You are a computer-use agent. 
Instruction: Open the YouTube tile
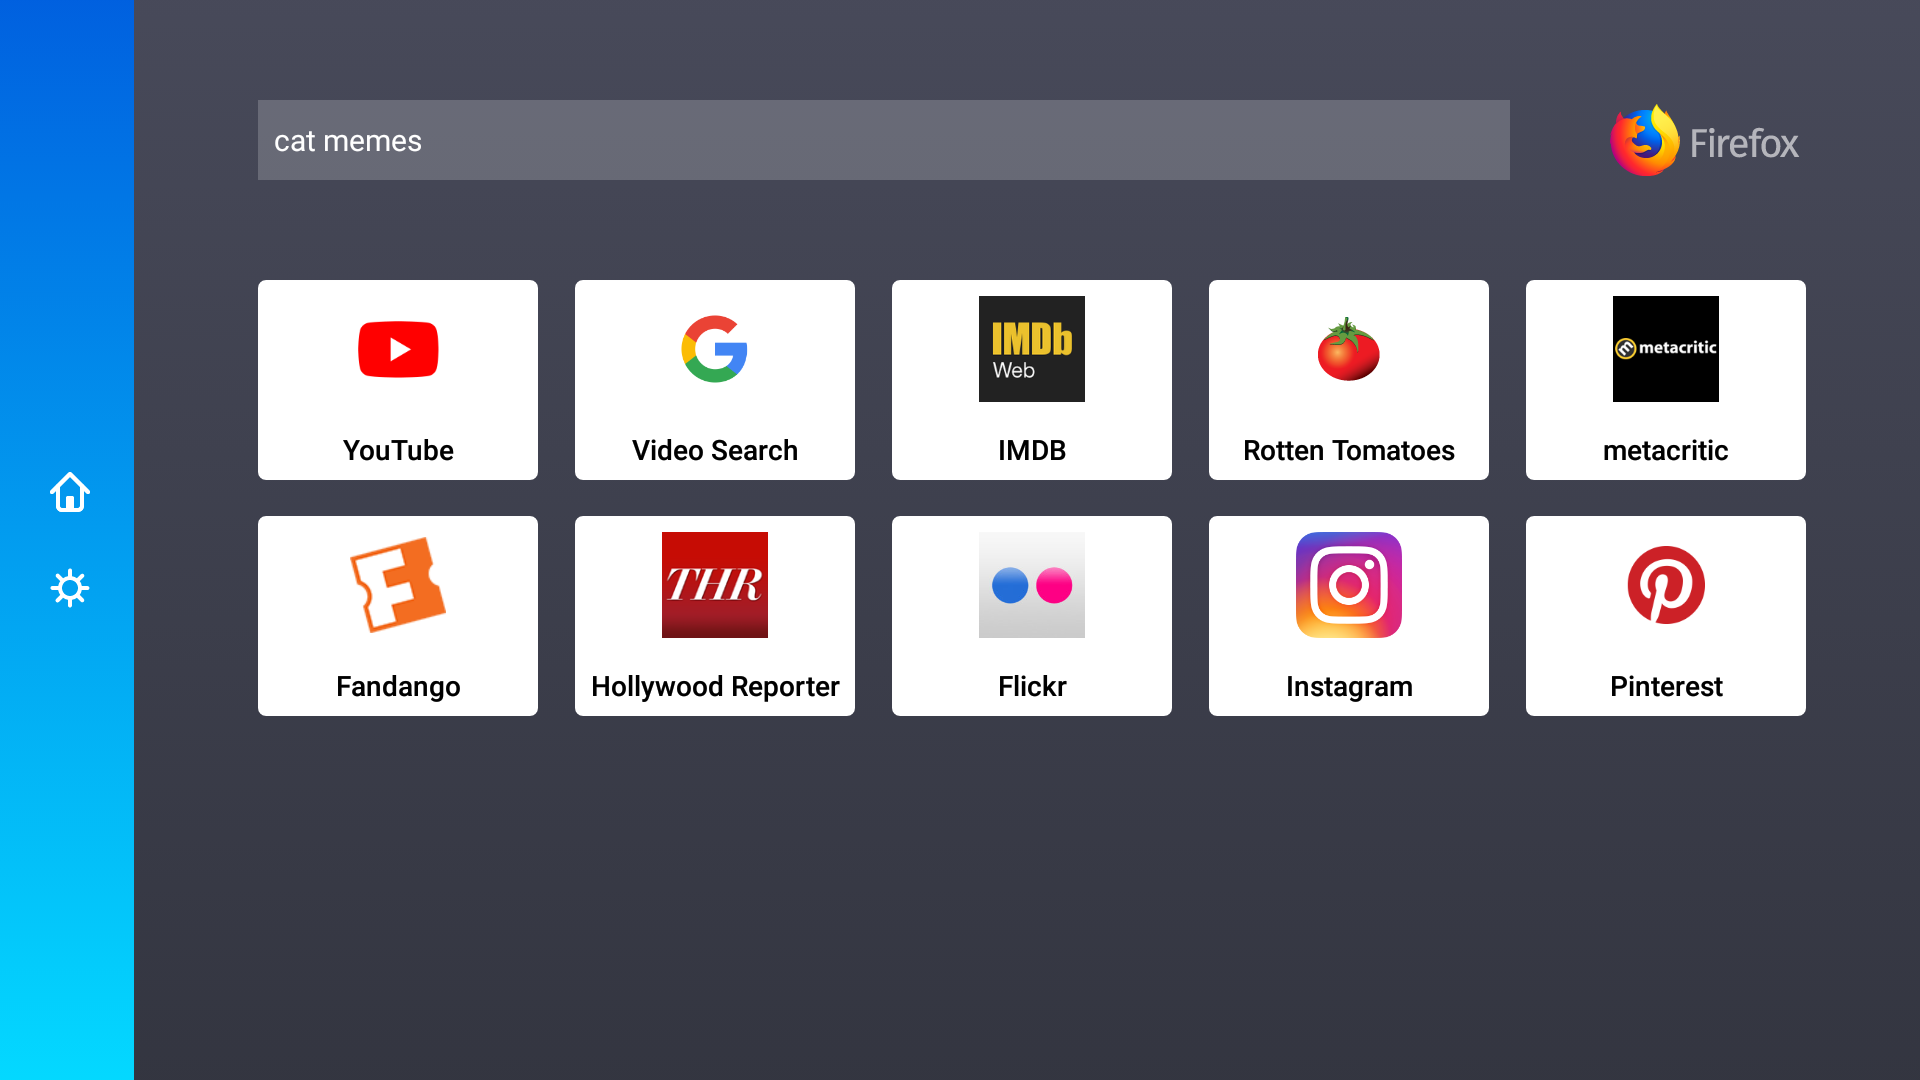tap(397, 380)
